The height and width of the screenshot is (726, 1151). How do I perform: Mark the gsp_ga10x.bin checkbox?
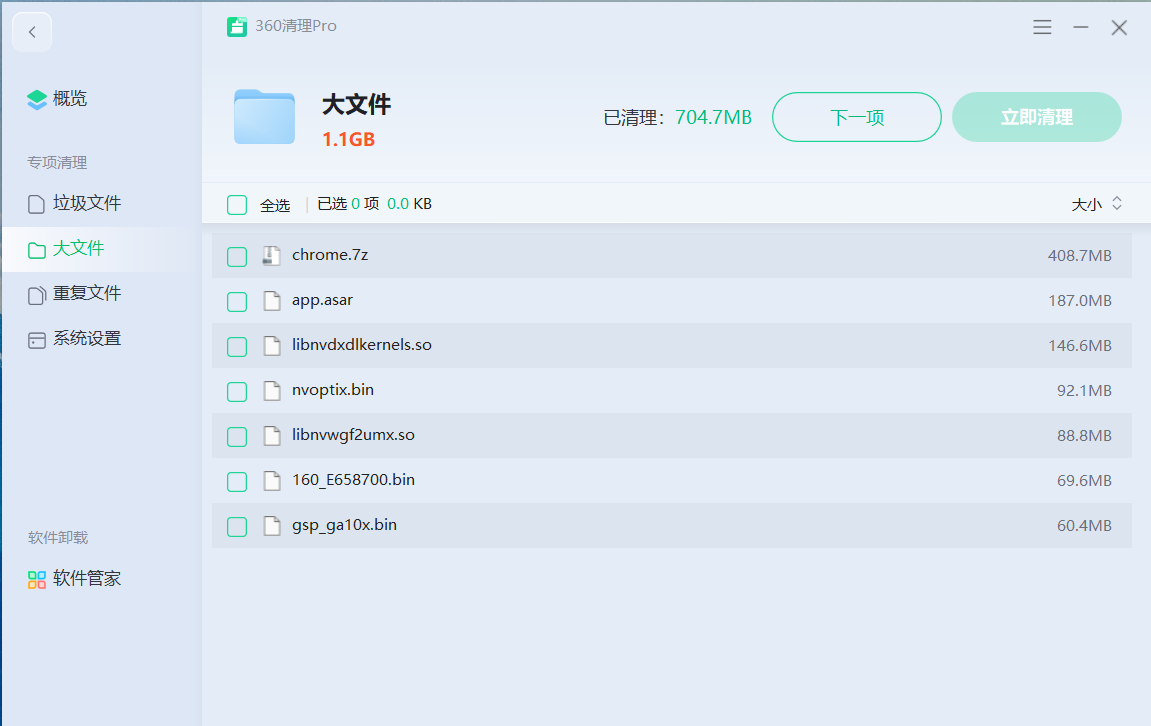point(237,526)
